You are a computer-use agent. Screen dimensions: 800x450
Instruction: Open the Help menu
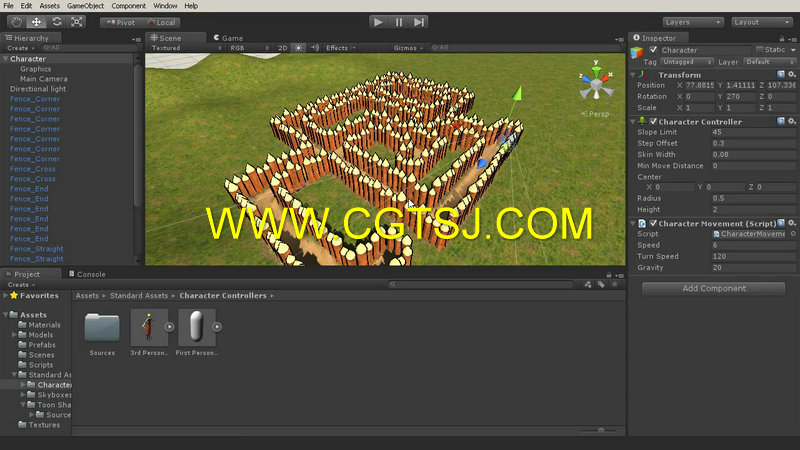pos(191,6)
